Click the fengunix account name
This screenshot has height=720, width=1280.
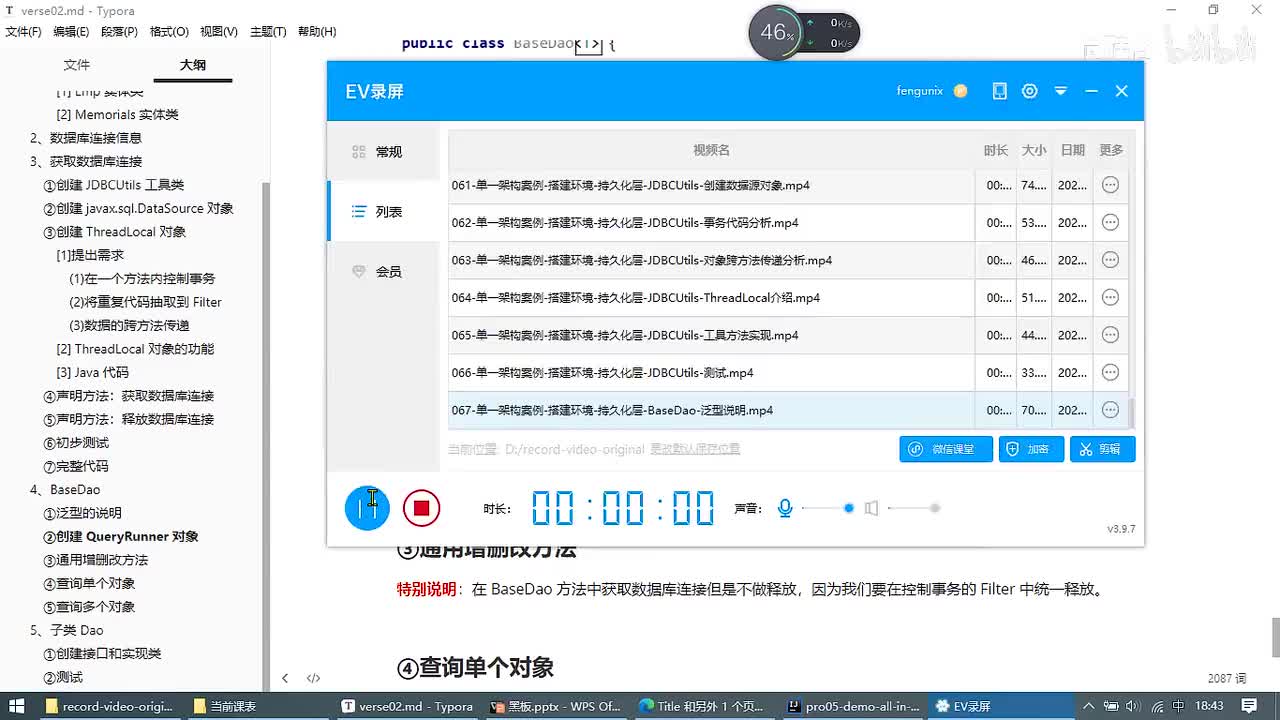(x=920, y=91)
